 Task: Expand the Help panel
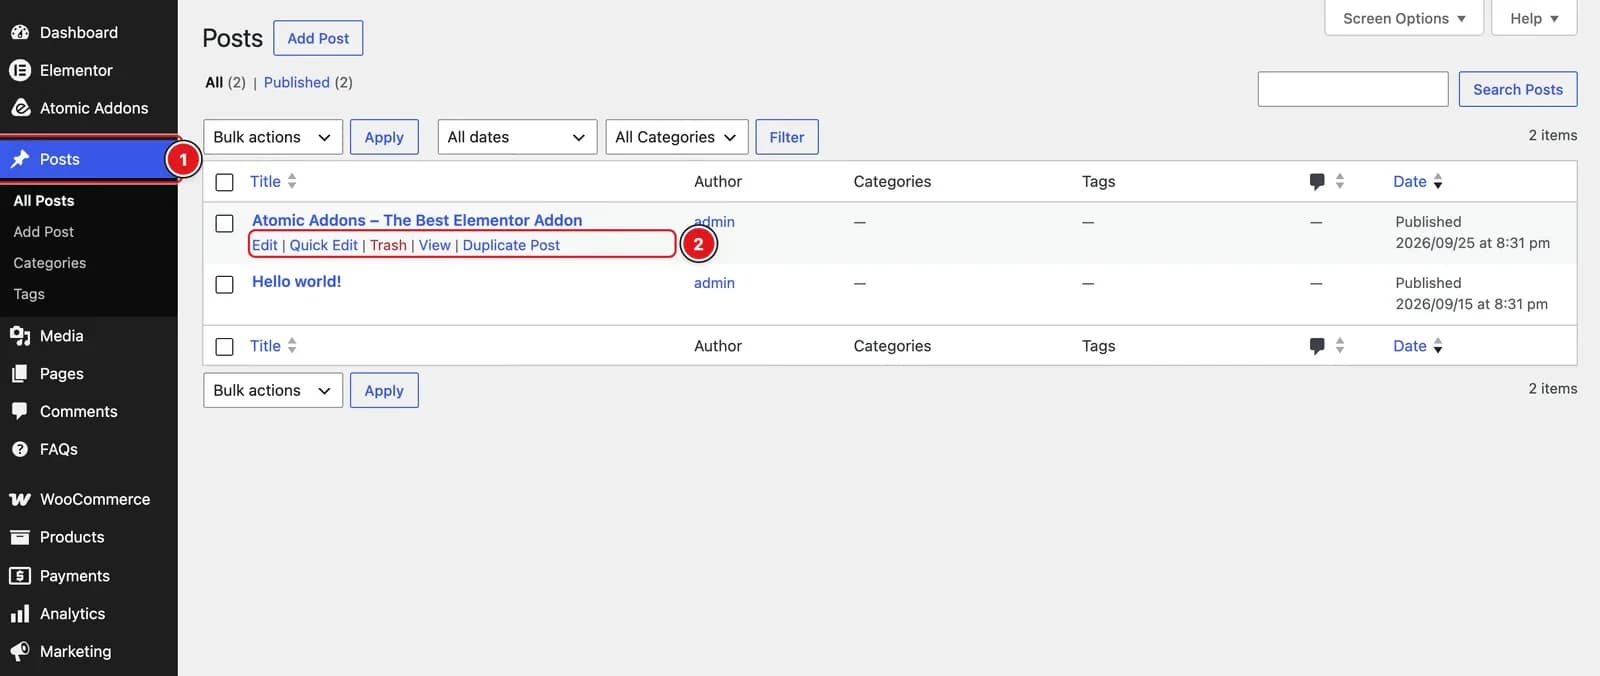point(1534,18)
